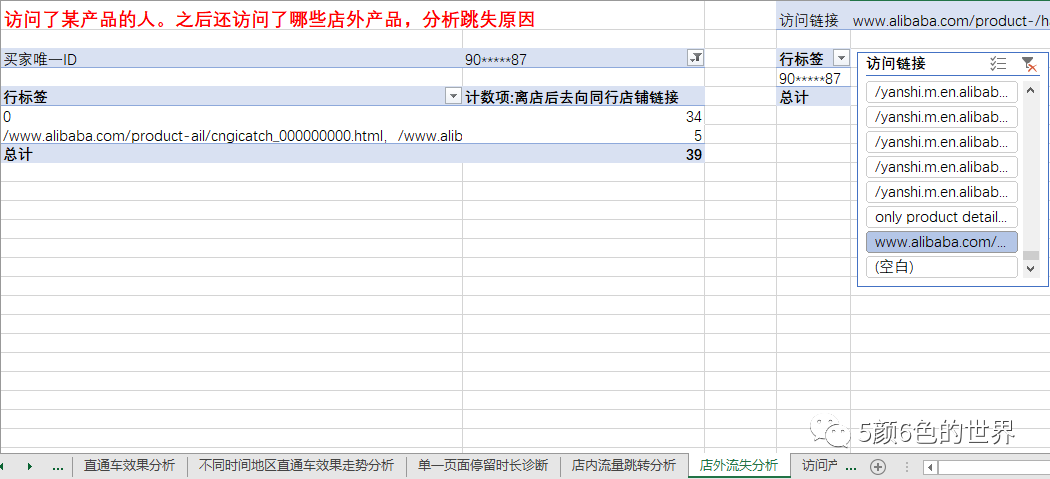The width and height of the screenshot is (1050, 479).
Task: Select the 买家唯一ID label cell
Action: (x=231, y=59)
